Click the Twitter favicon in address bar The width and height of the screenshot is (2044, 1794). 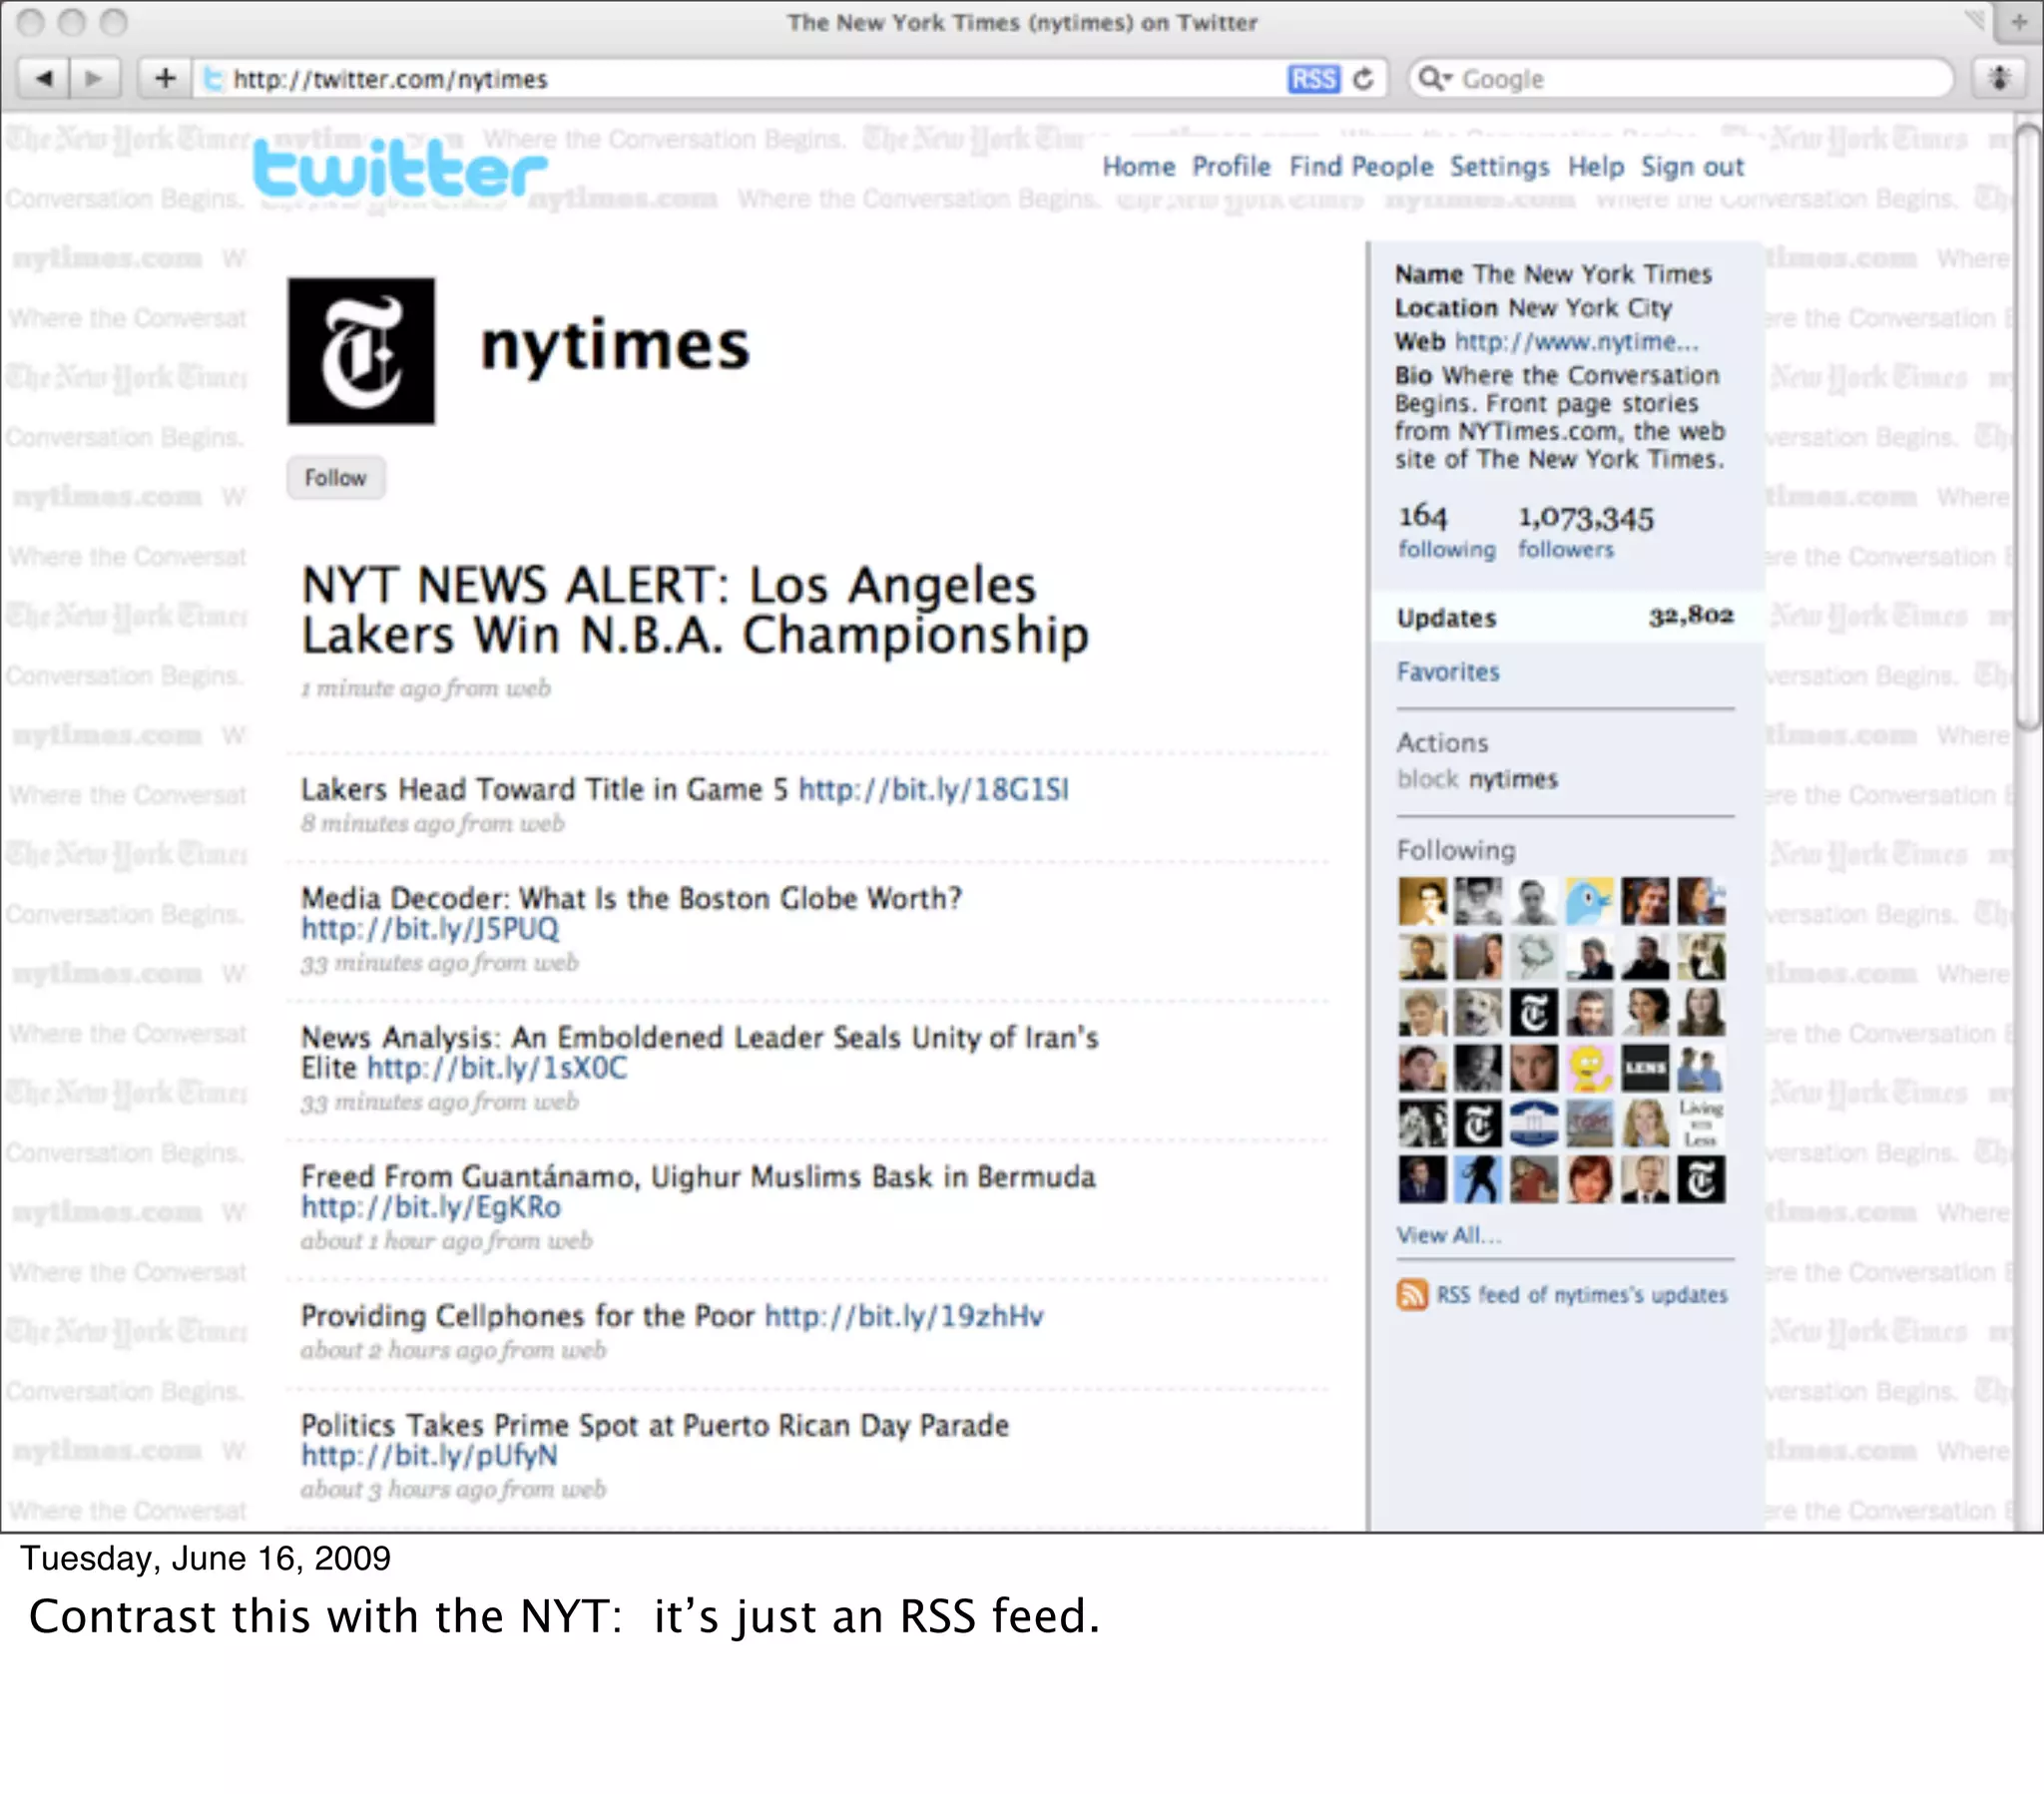[213, 78]
